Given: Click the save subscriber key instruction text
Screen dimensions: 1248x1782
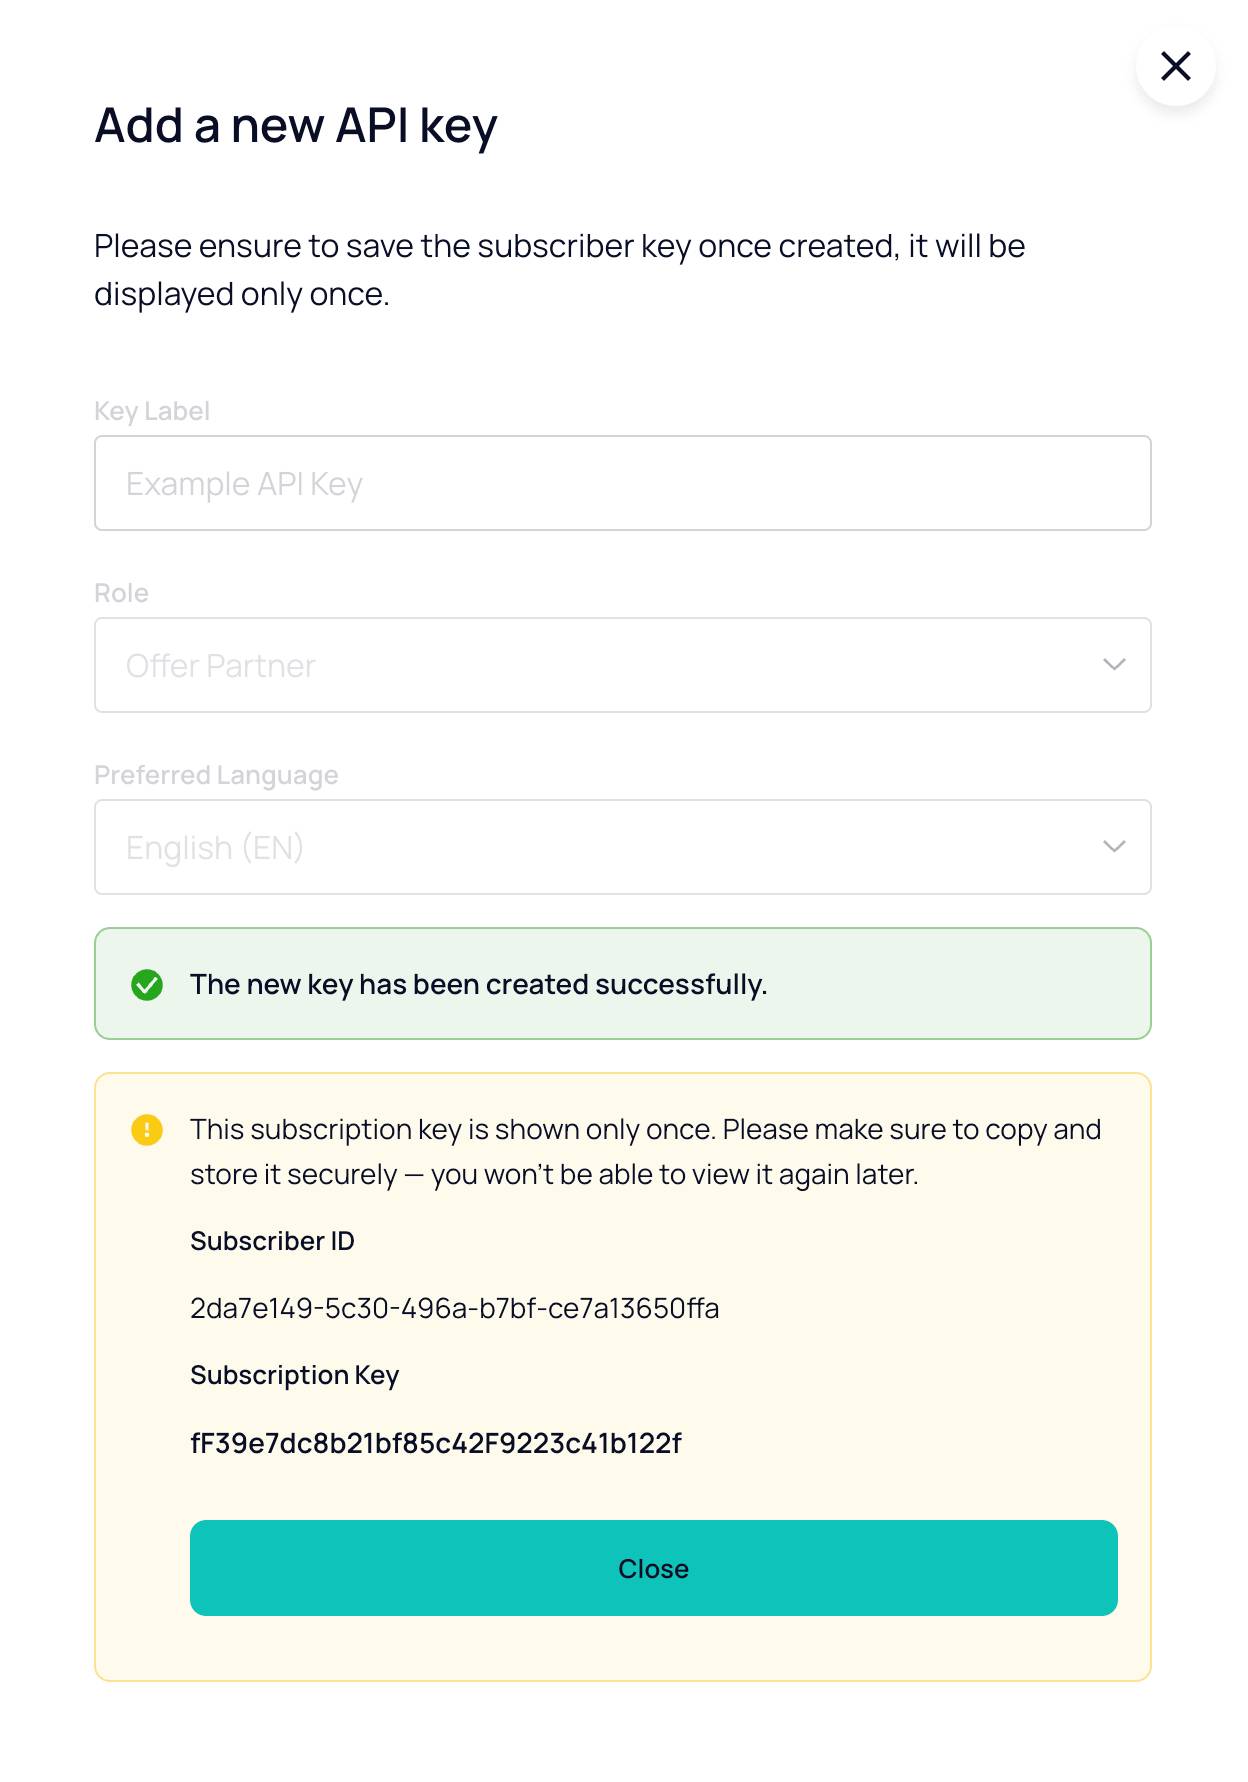Looking at the screenshot, I should [x=559, y=270].
